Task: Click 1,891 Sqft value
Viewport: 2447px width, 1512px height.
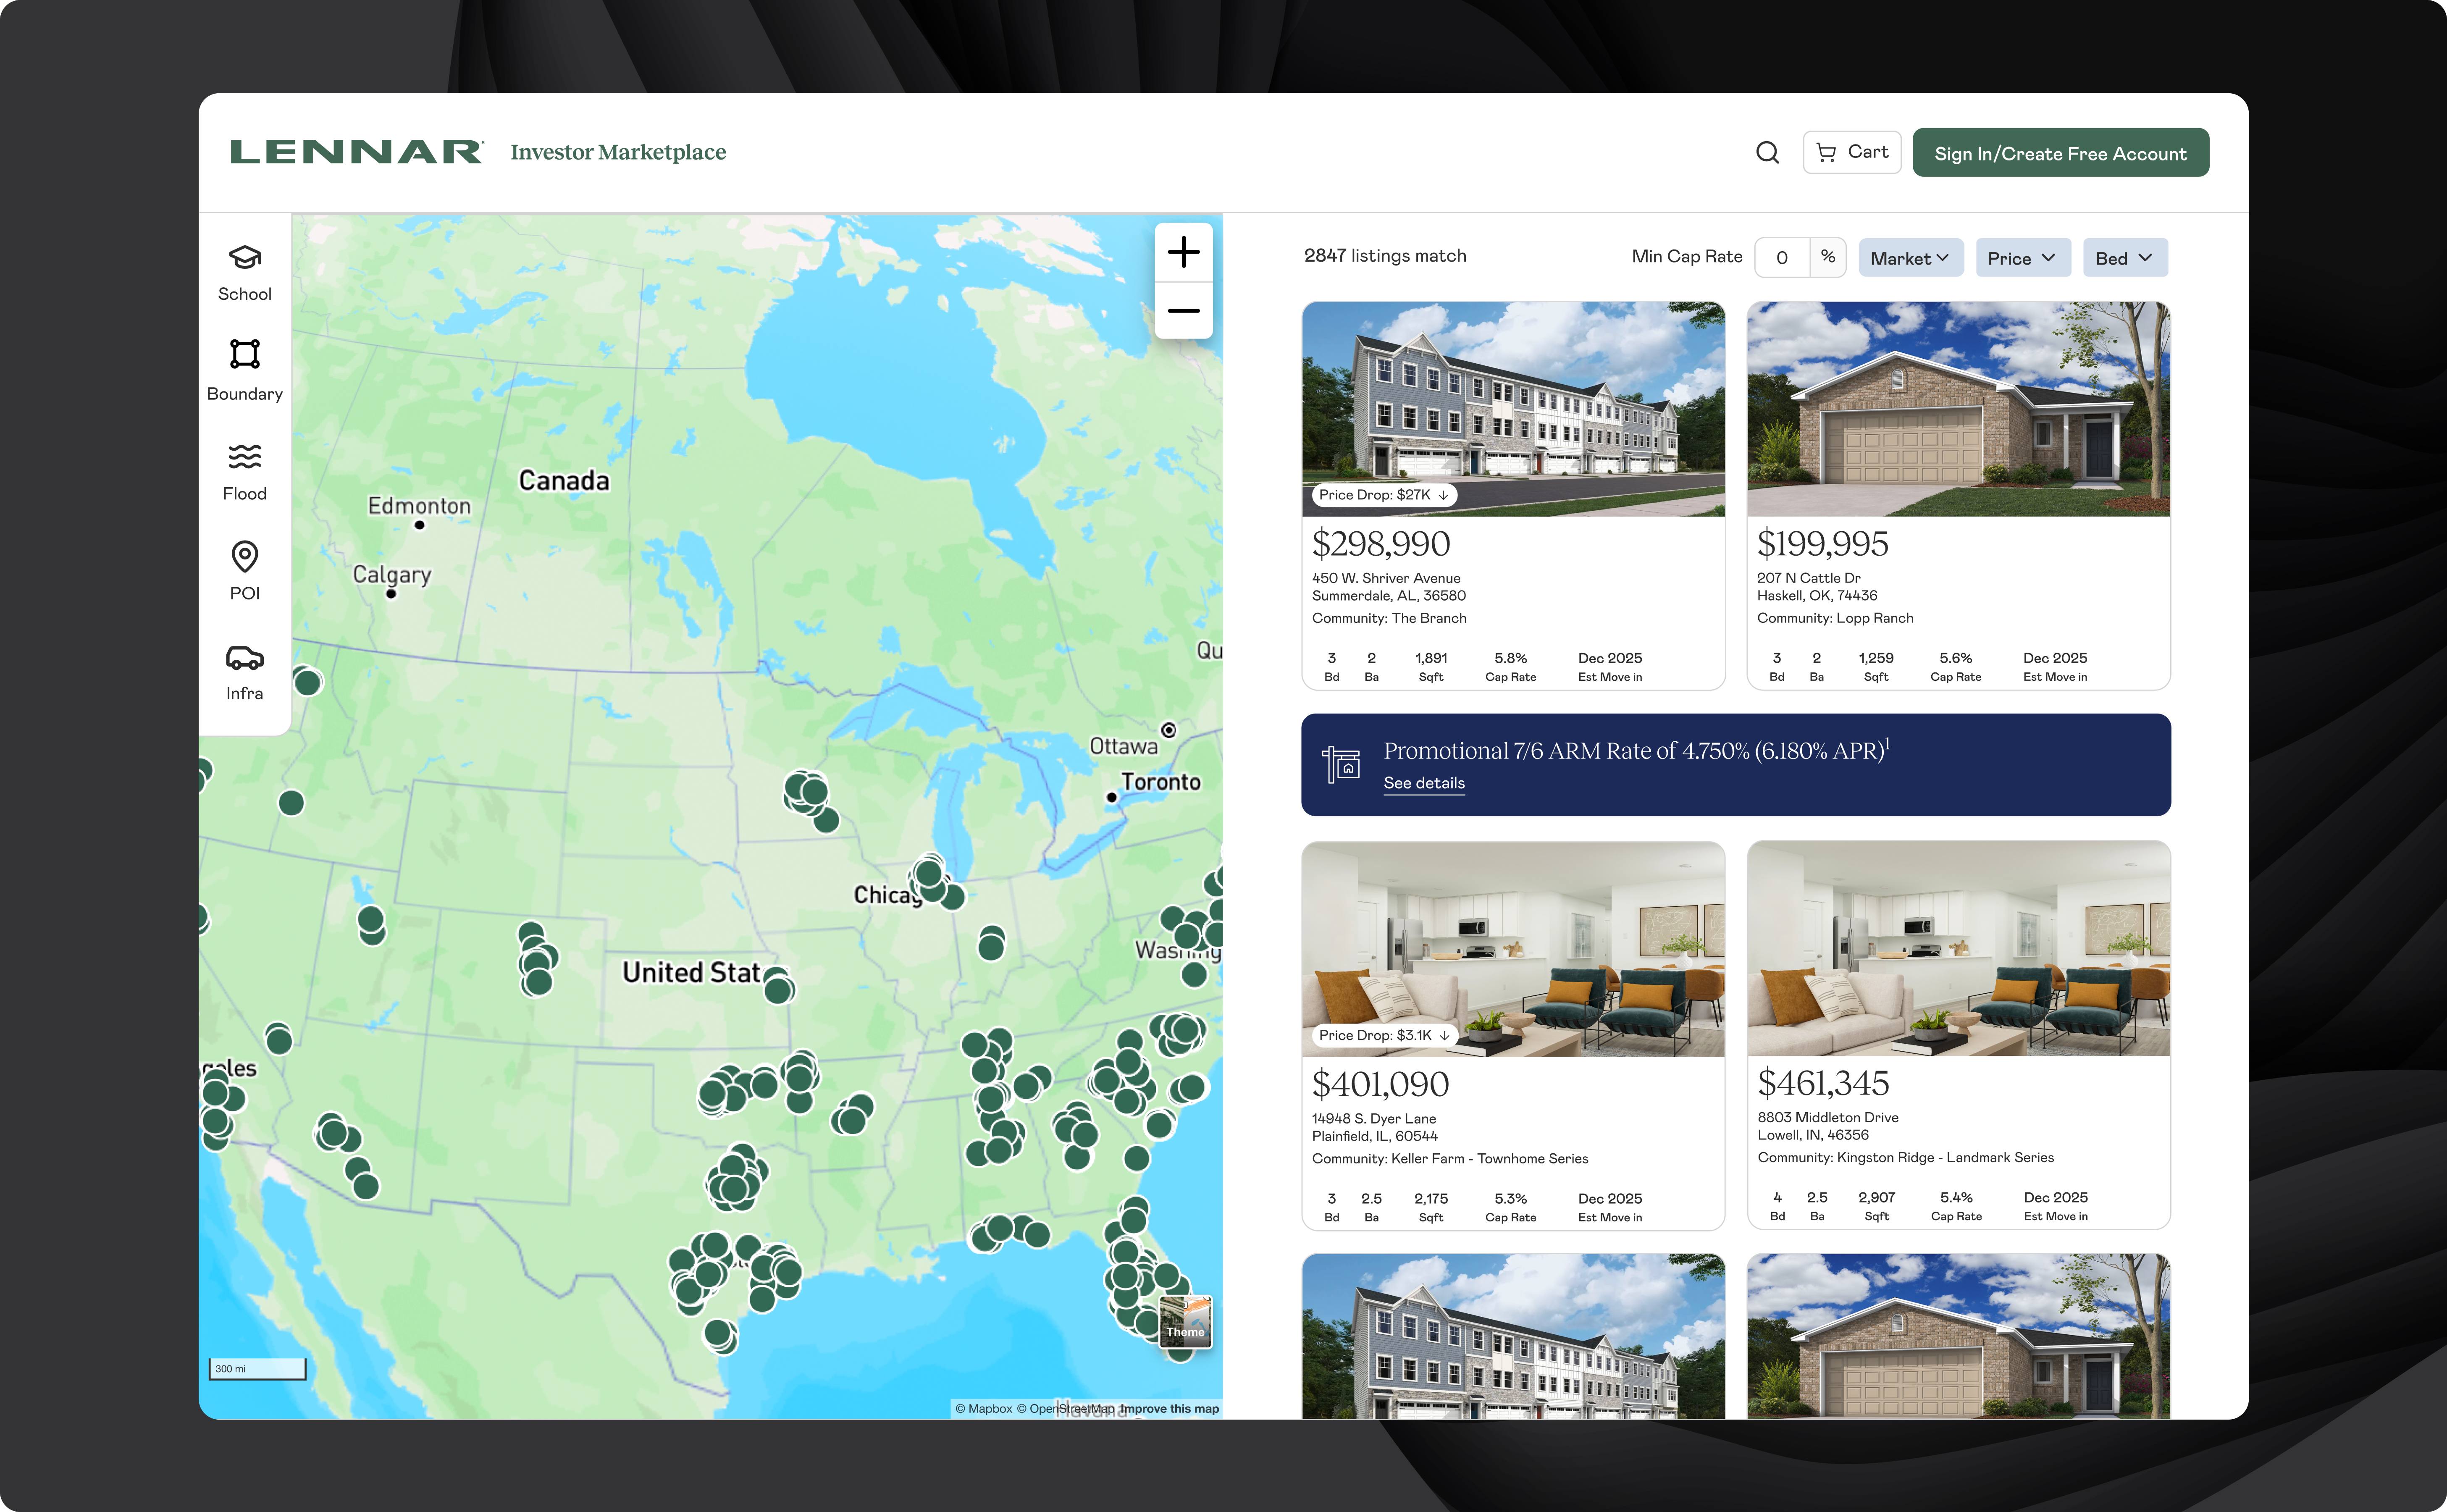Action: [1430, 658]
